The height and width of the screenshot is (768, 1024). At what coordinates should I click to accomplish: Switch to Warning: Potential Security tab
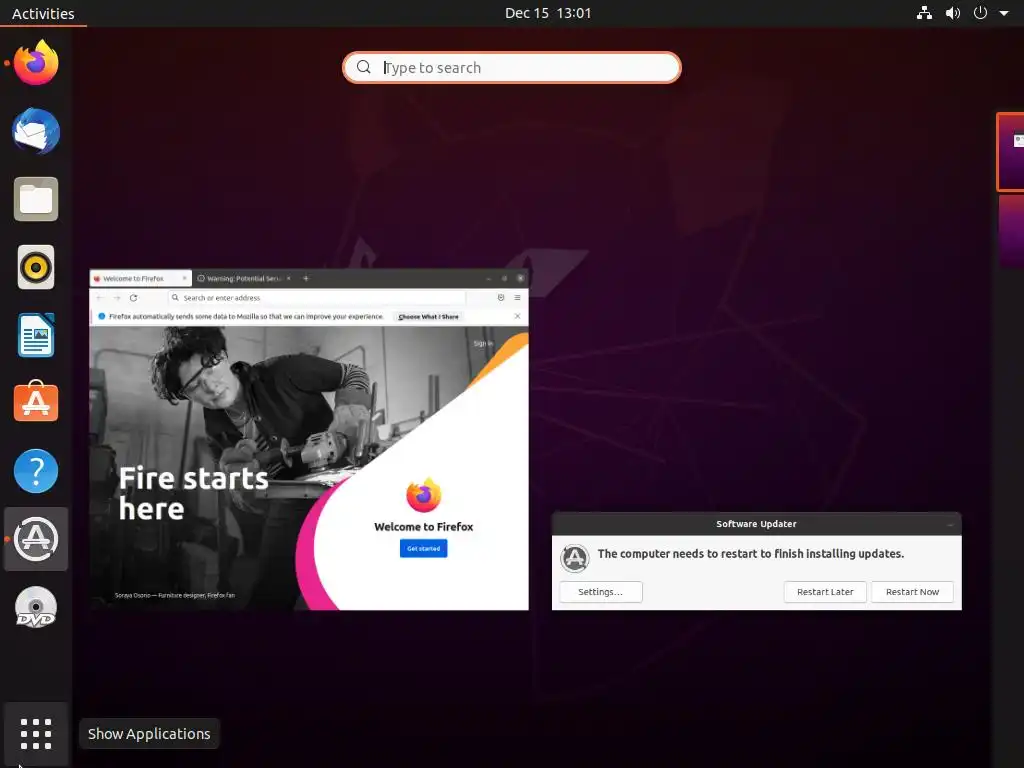[243, 278]
